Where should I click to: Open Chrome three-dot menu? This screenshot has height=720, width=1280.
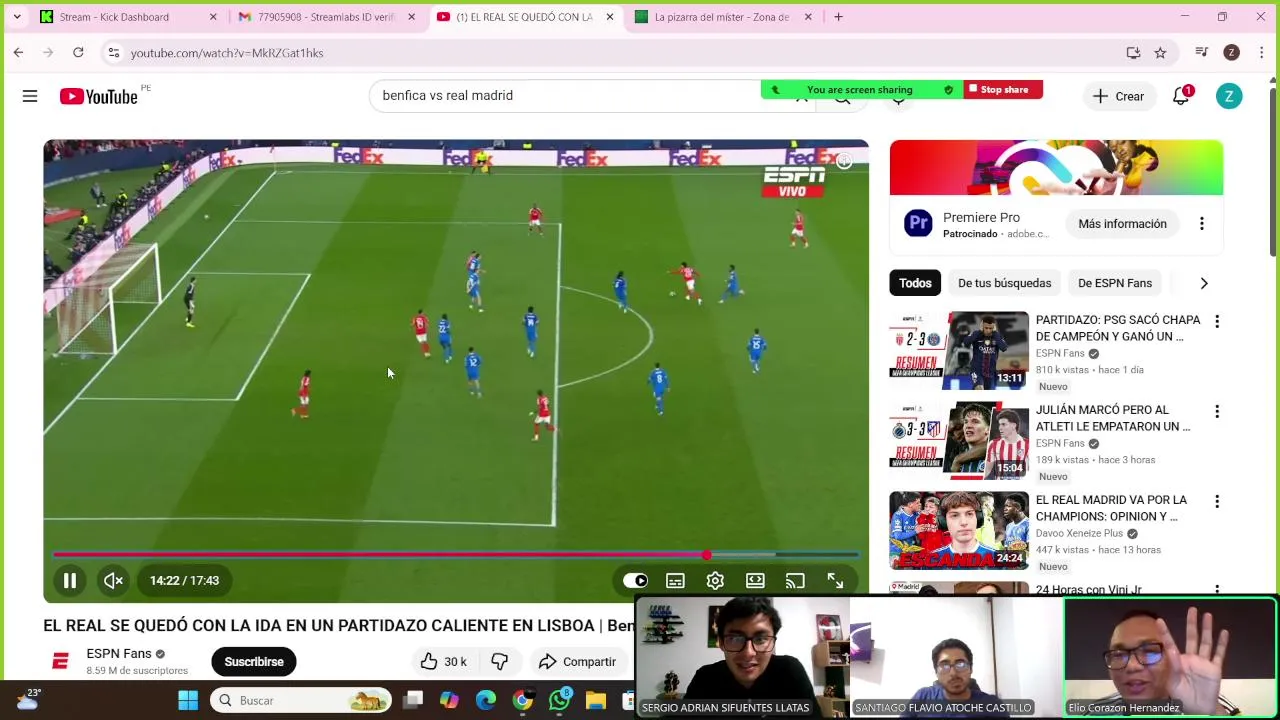1261,53
